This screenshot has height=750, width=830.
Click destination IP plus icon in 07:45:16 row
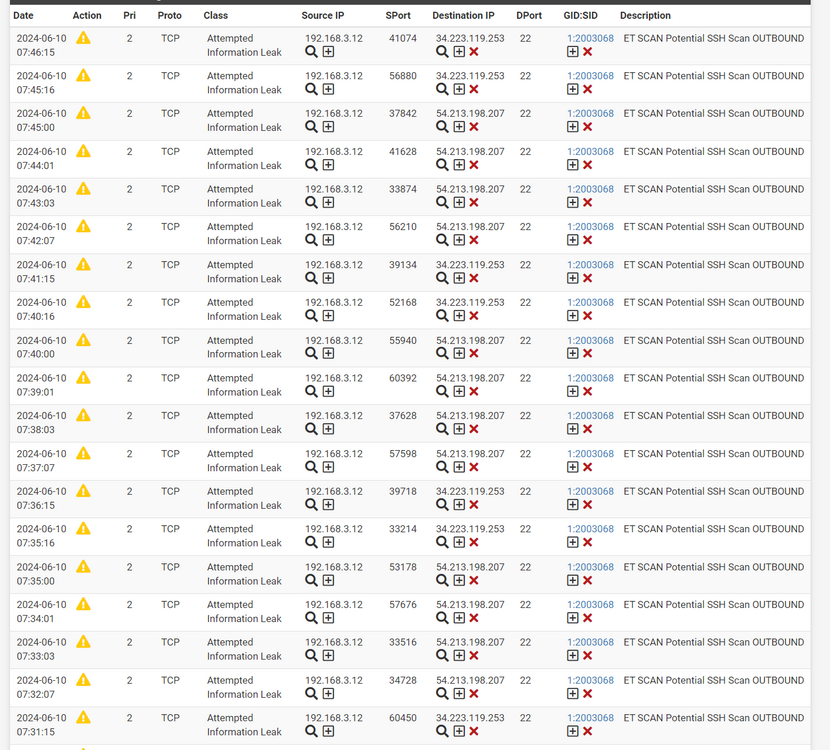tap(459, 89)
